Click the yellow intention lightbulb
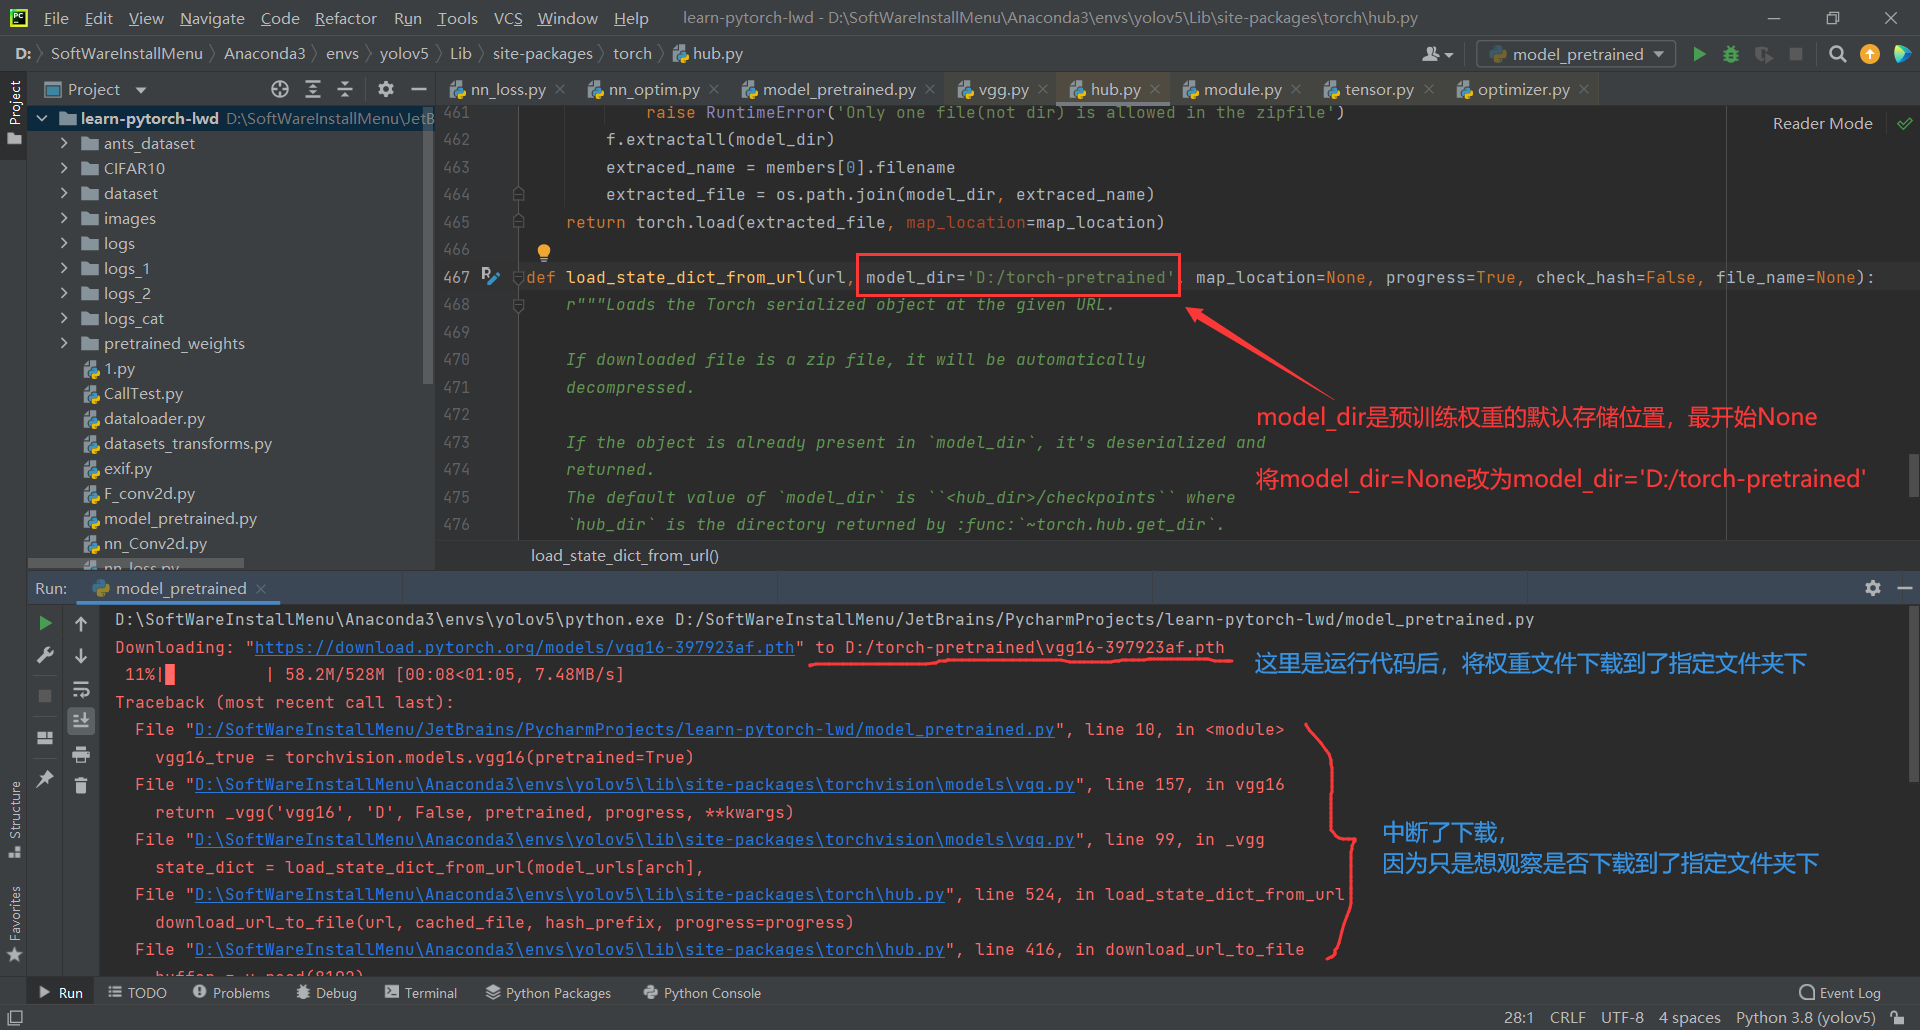Screen dimensions: 1920x1030 543,252
